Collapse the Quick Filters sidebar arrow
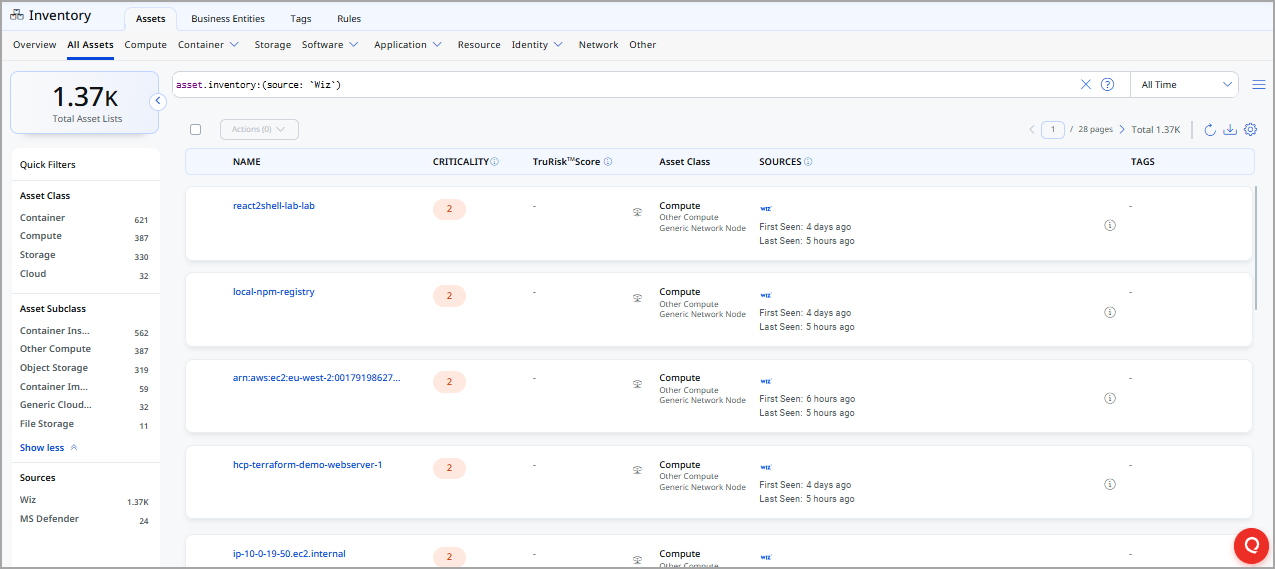The height and width of the screenshot is (569, 1275). click(157, 101)
